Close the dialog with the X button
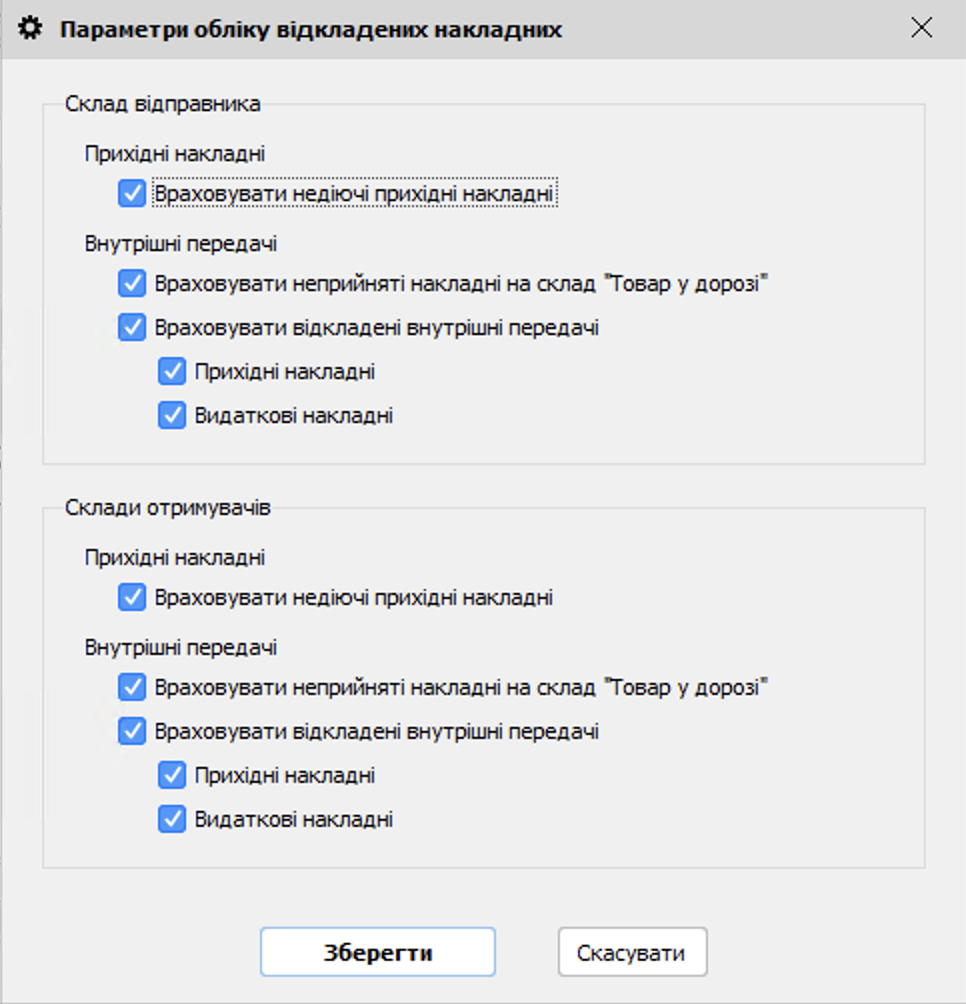Viewport: 966px width, 1004px height. [x=921, y=29]
